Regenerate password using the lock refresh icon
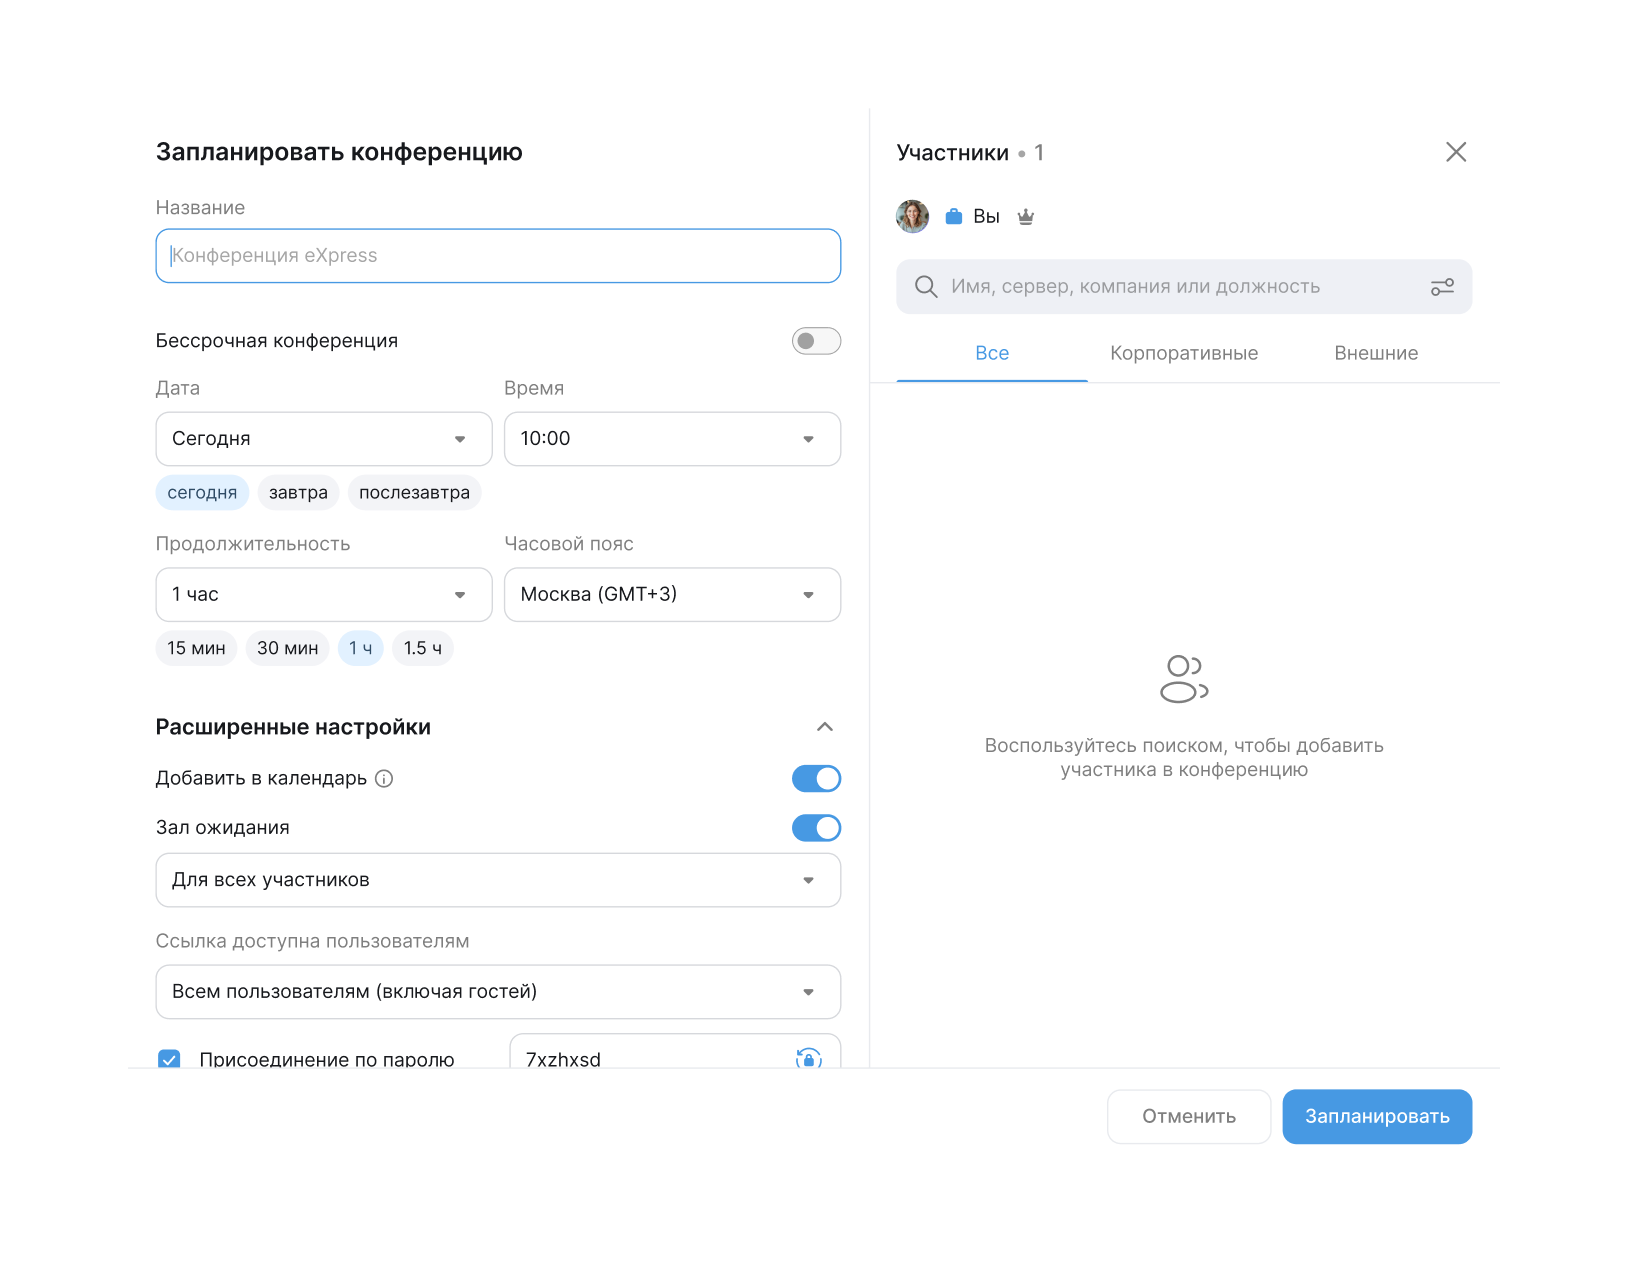This screenshot has height=1280, width=1626. click(808, 1058)
